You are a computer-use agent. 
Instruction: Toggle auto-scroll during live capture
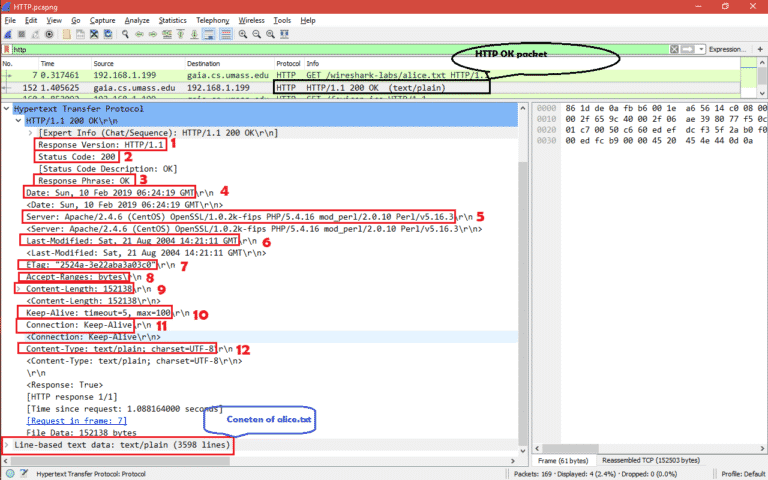click(209, 34)
